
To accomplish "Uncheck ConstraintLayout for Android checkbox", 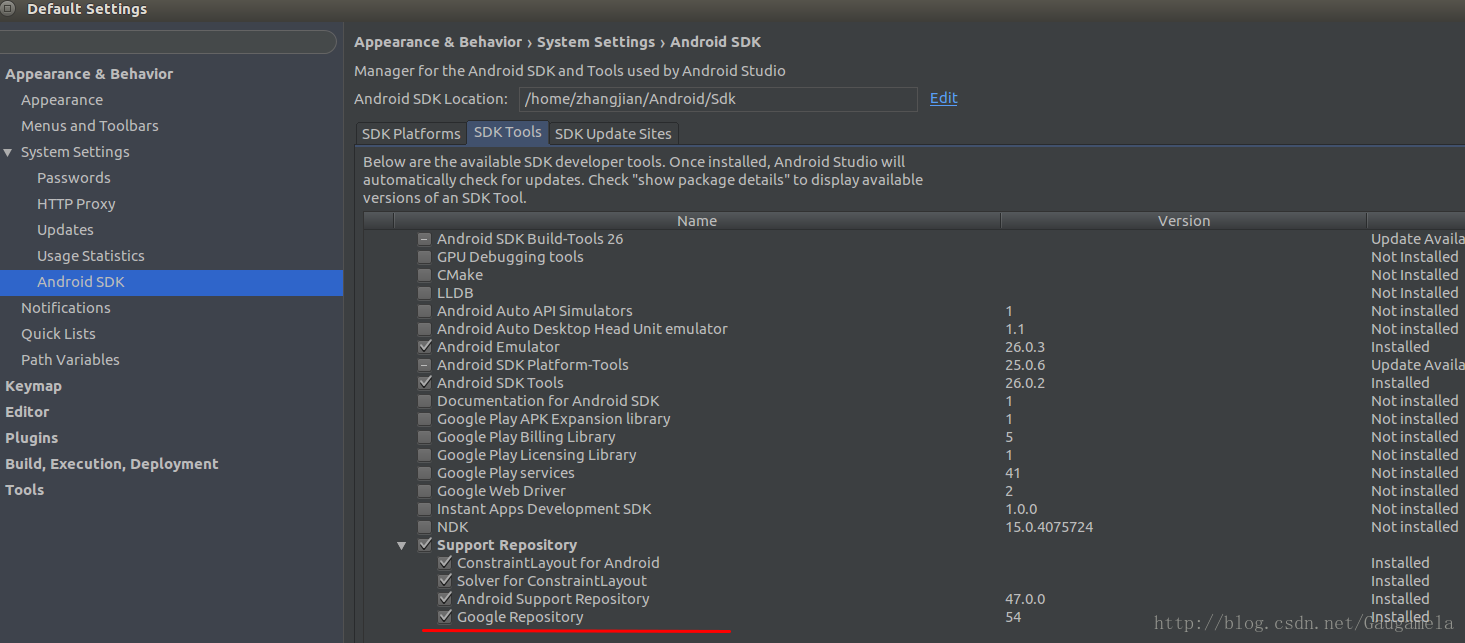I will click(445, 563).
